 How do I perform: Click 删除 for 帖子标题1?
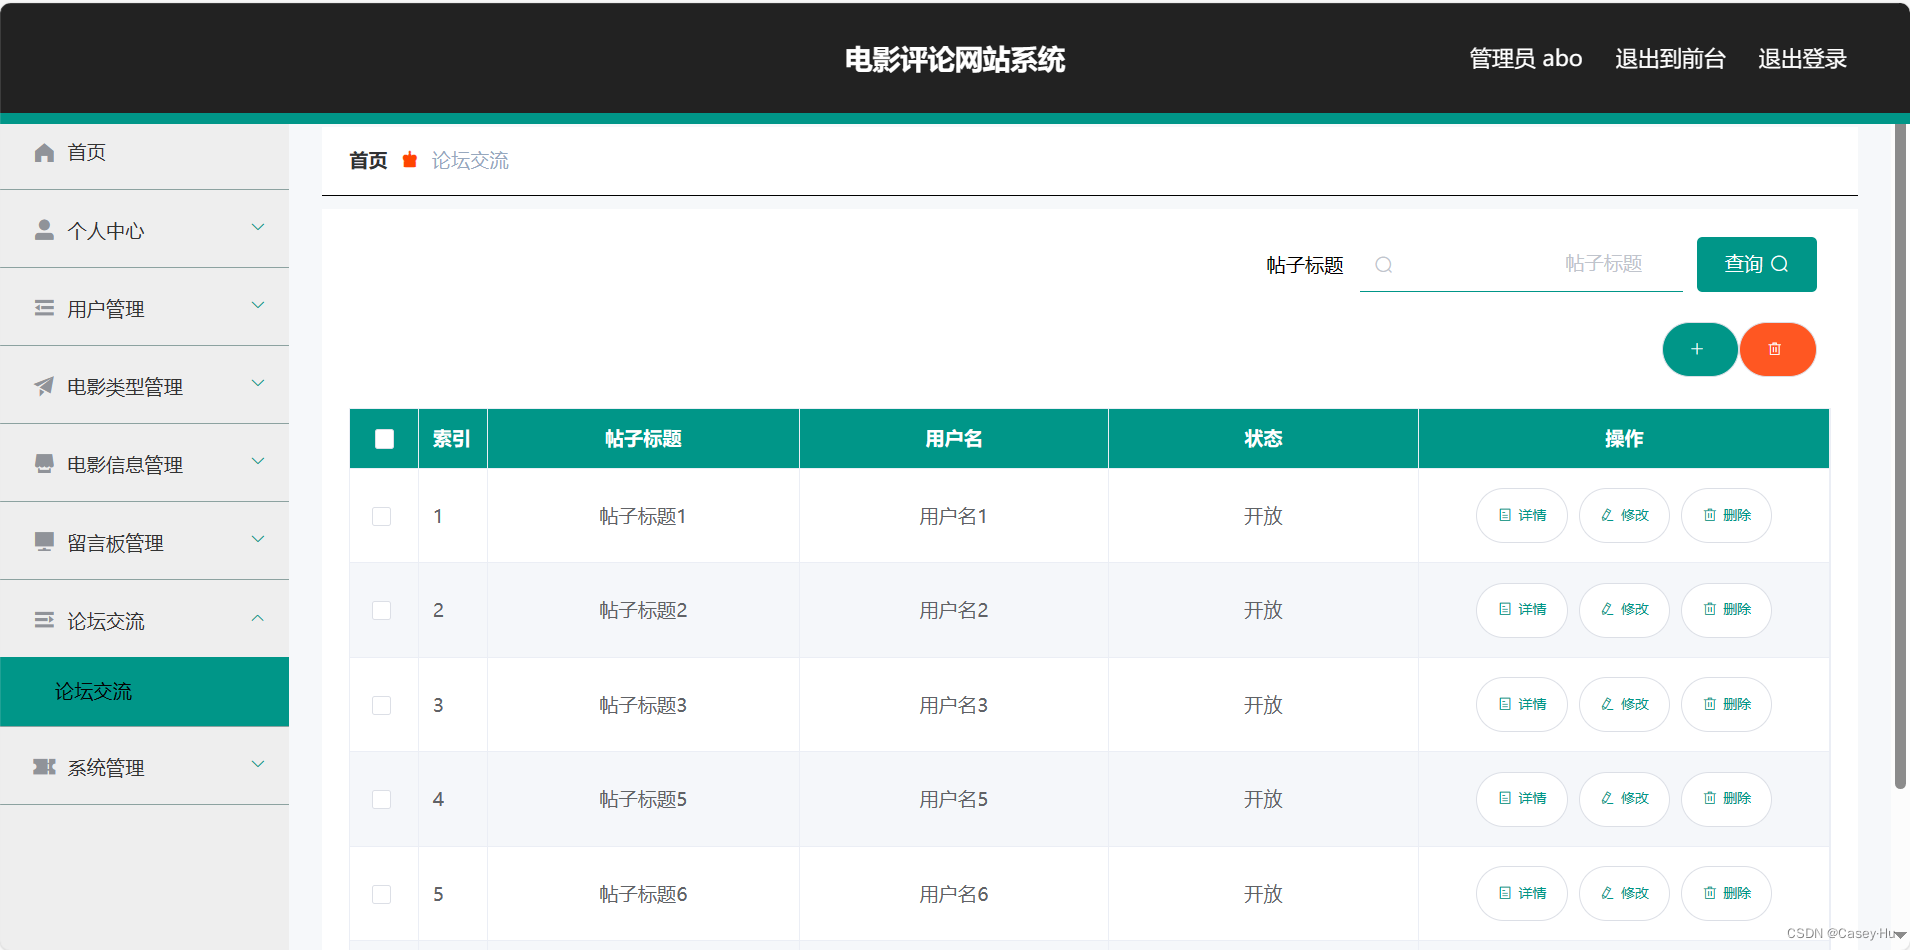(1726, 516)
